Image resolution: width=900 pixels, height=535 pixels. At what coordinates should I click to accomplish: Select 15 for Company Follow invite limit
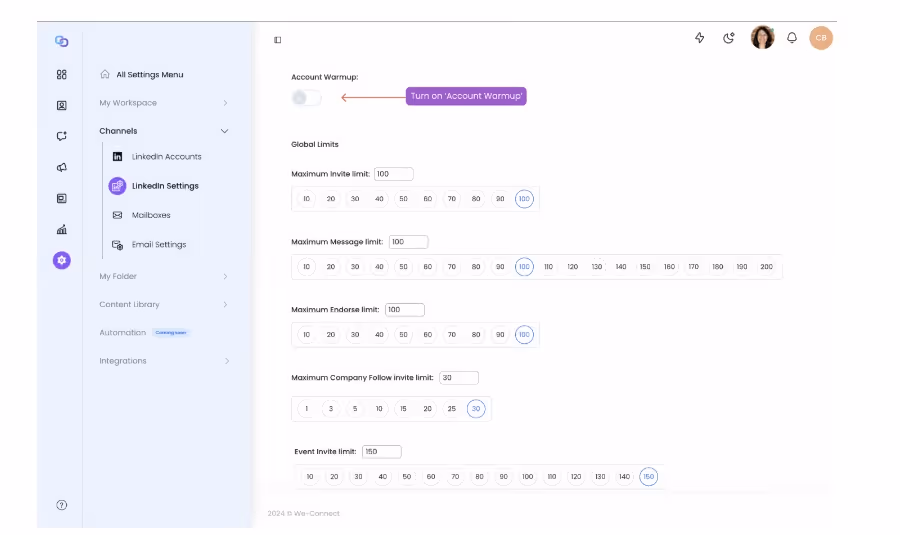(404, 409)
